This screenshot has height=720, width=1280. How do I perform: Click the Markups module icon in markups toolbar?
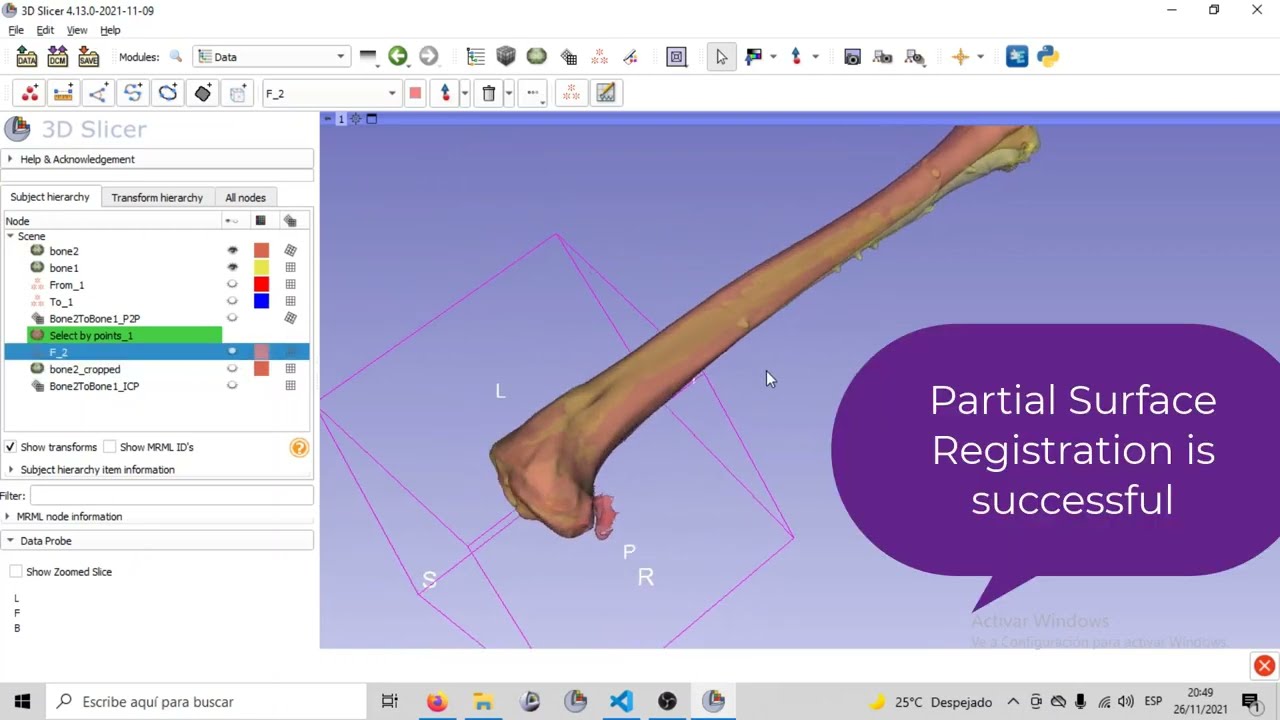(x=571, y=93)
